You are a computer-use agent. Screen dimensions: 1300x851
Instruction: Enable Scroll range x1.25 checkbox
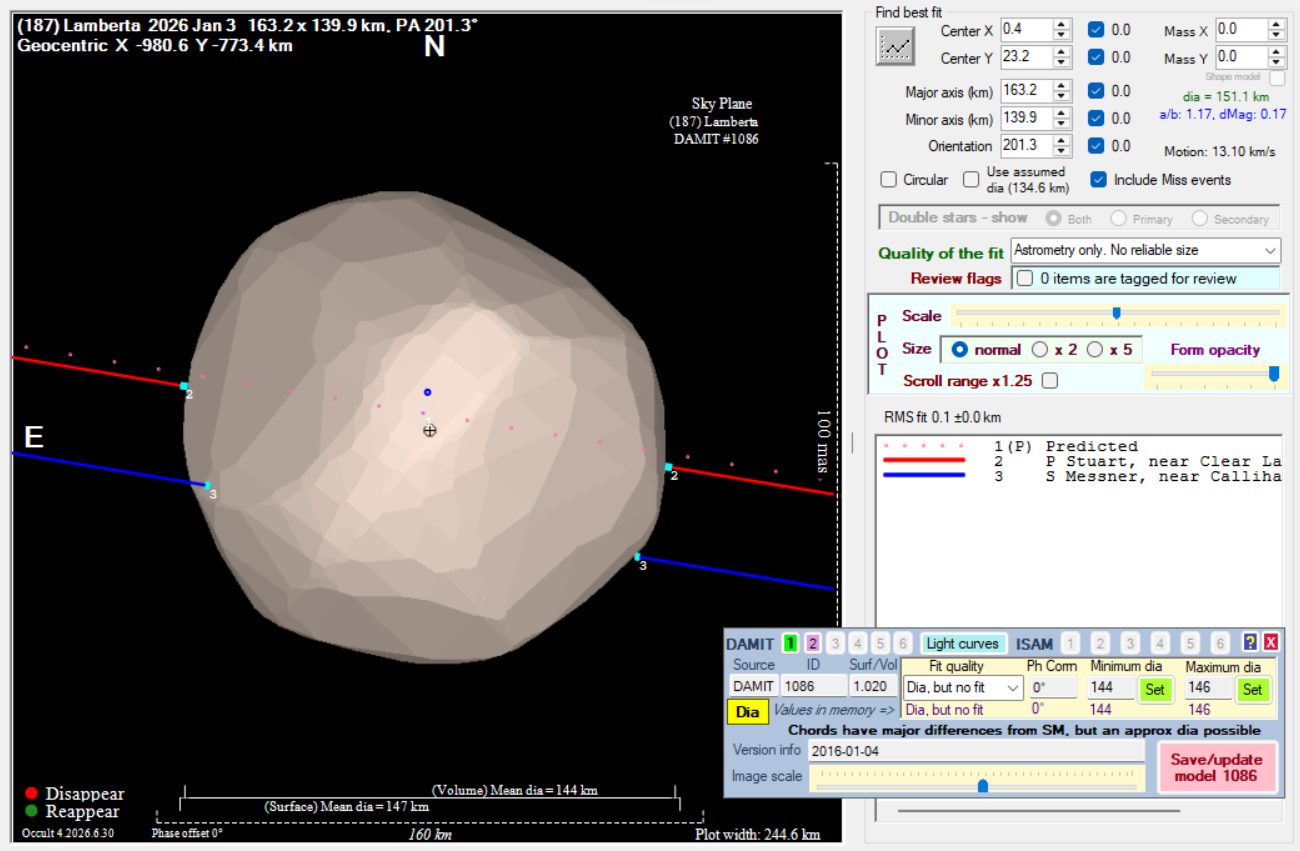click(1050, 380)
